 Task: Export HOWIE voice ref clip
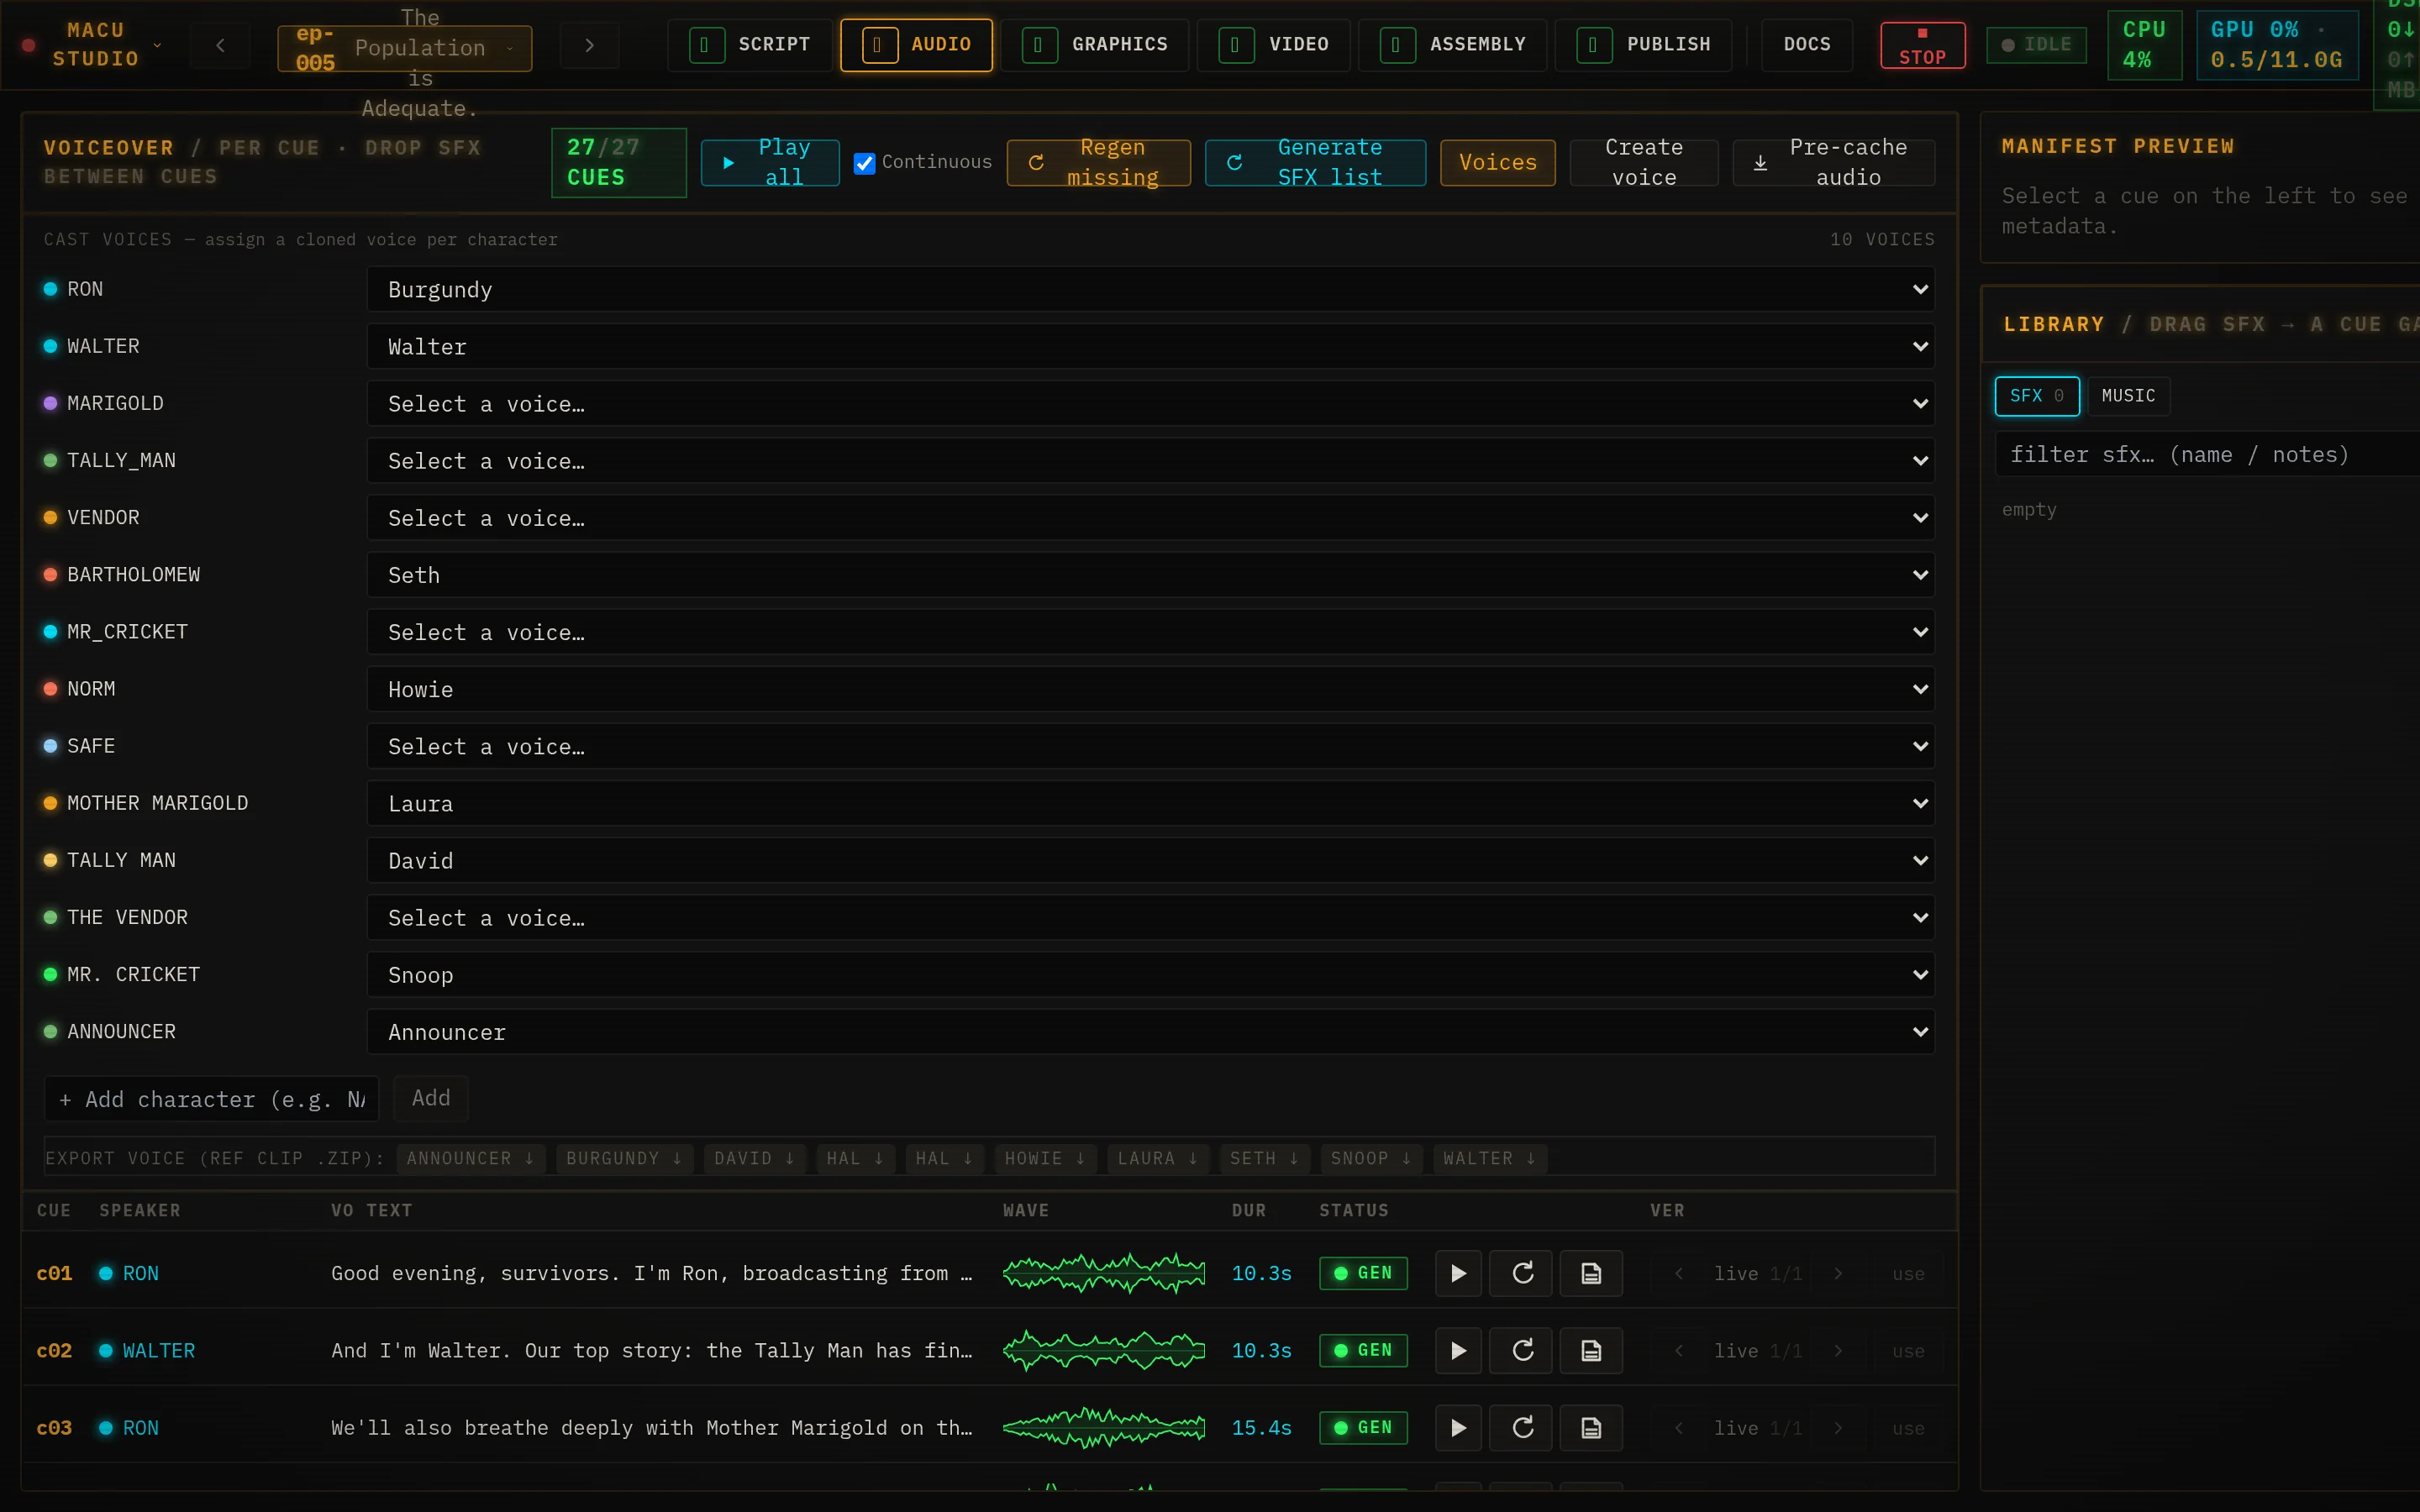[x=1045, y=1158]
